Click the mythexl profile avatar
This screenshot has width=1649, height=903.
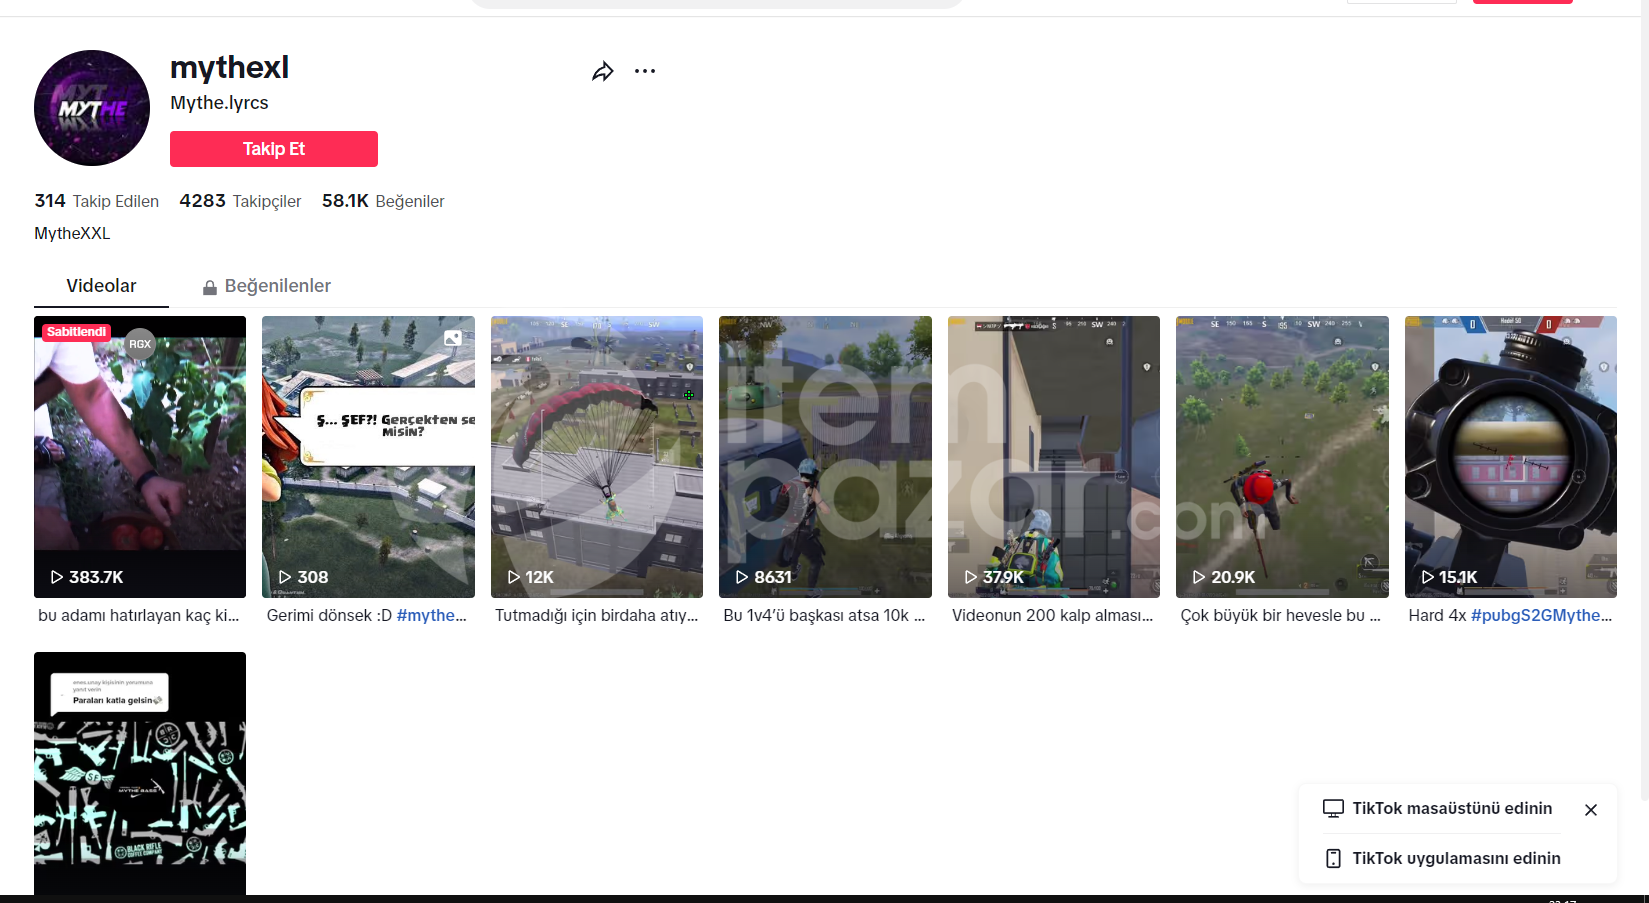[x=92, y=108]
